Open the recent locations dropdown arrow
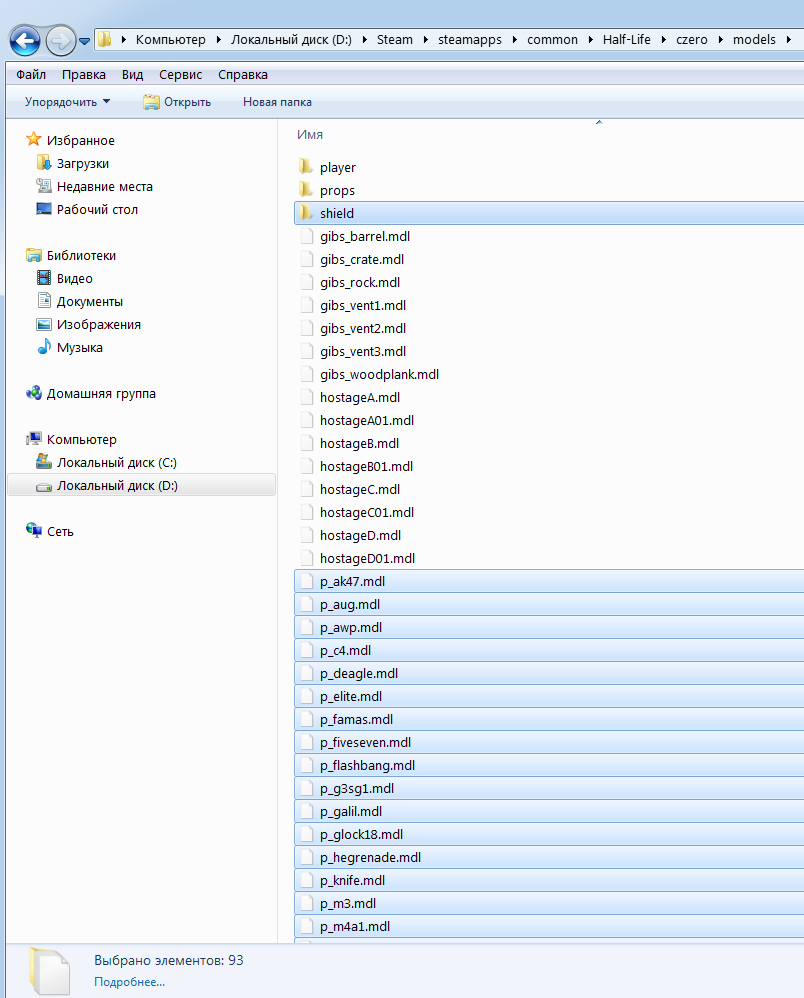 (x=84, y=41)
